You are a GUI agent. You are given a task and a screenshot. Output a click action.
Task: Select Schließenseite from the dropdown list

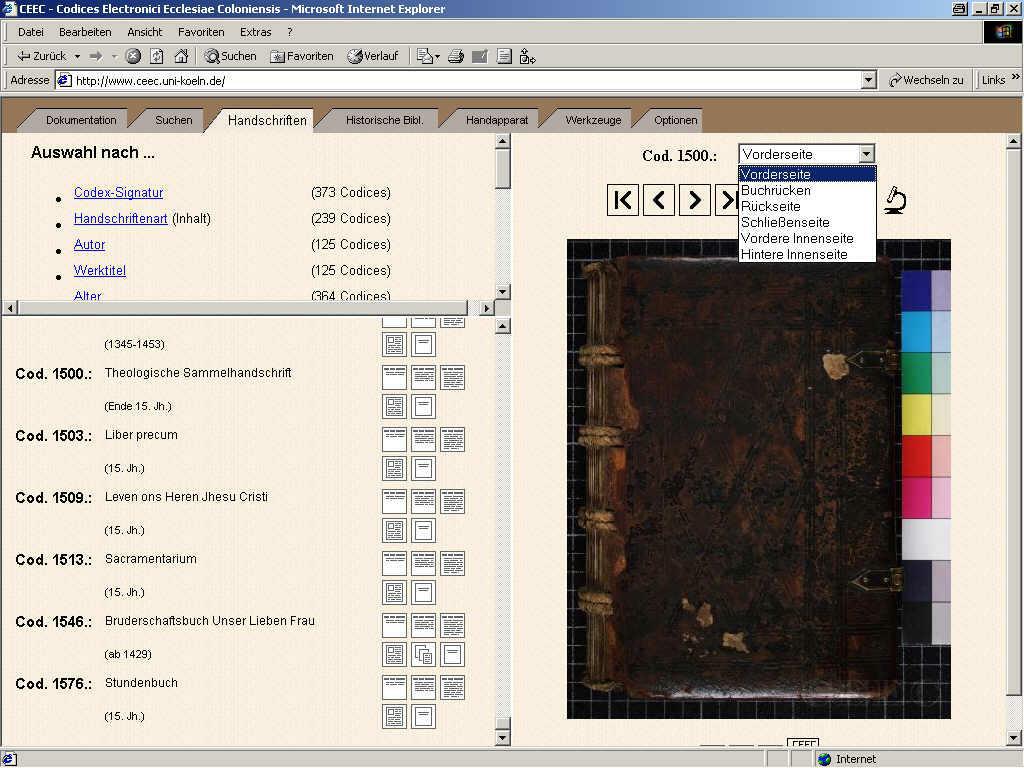coord(807,223)
